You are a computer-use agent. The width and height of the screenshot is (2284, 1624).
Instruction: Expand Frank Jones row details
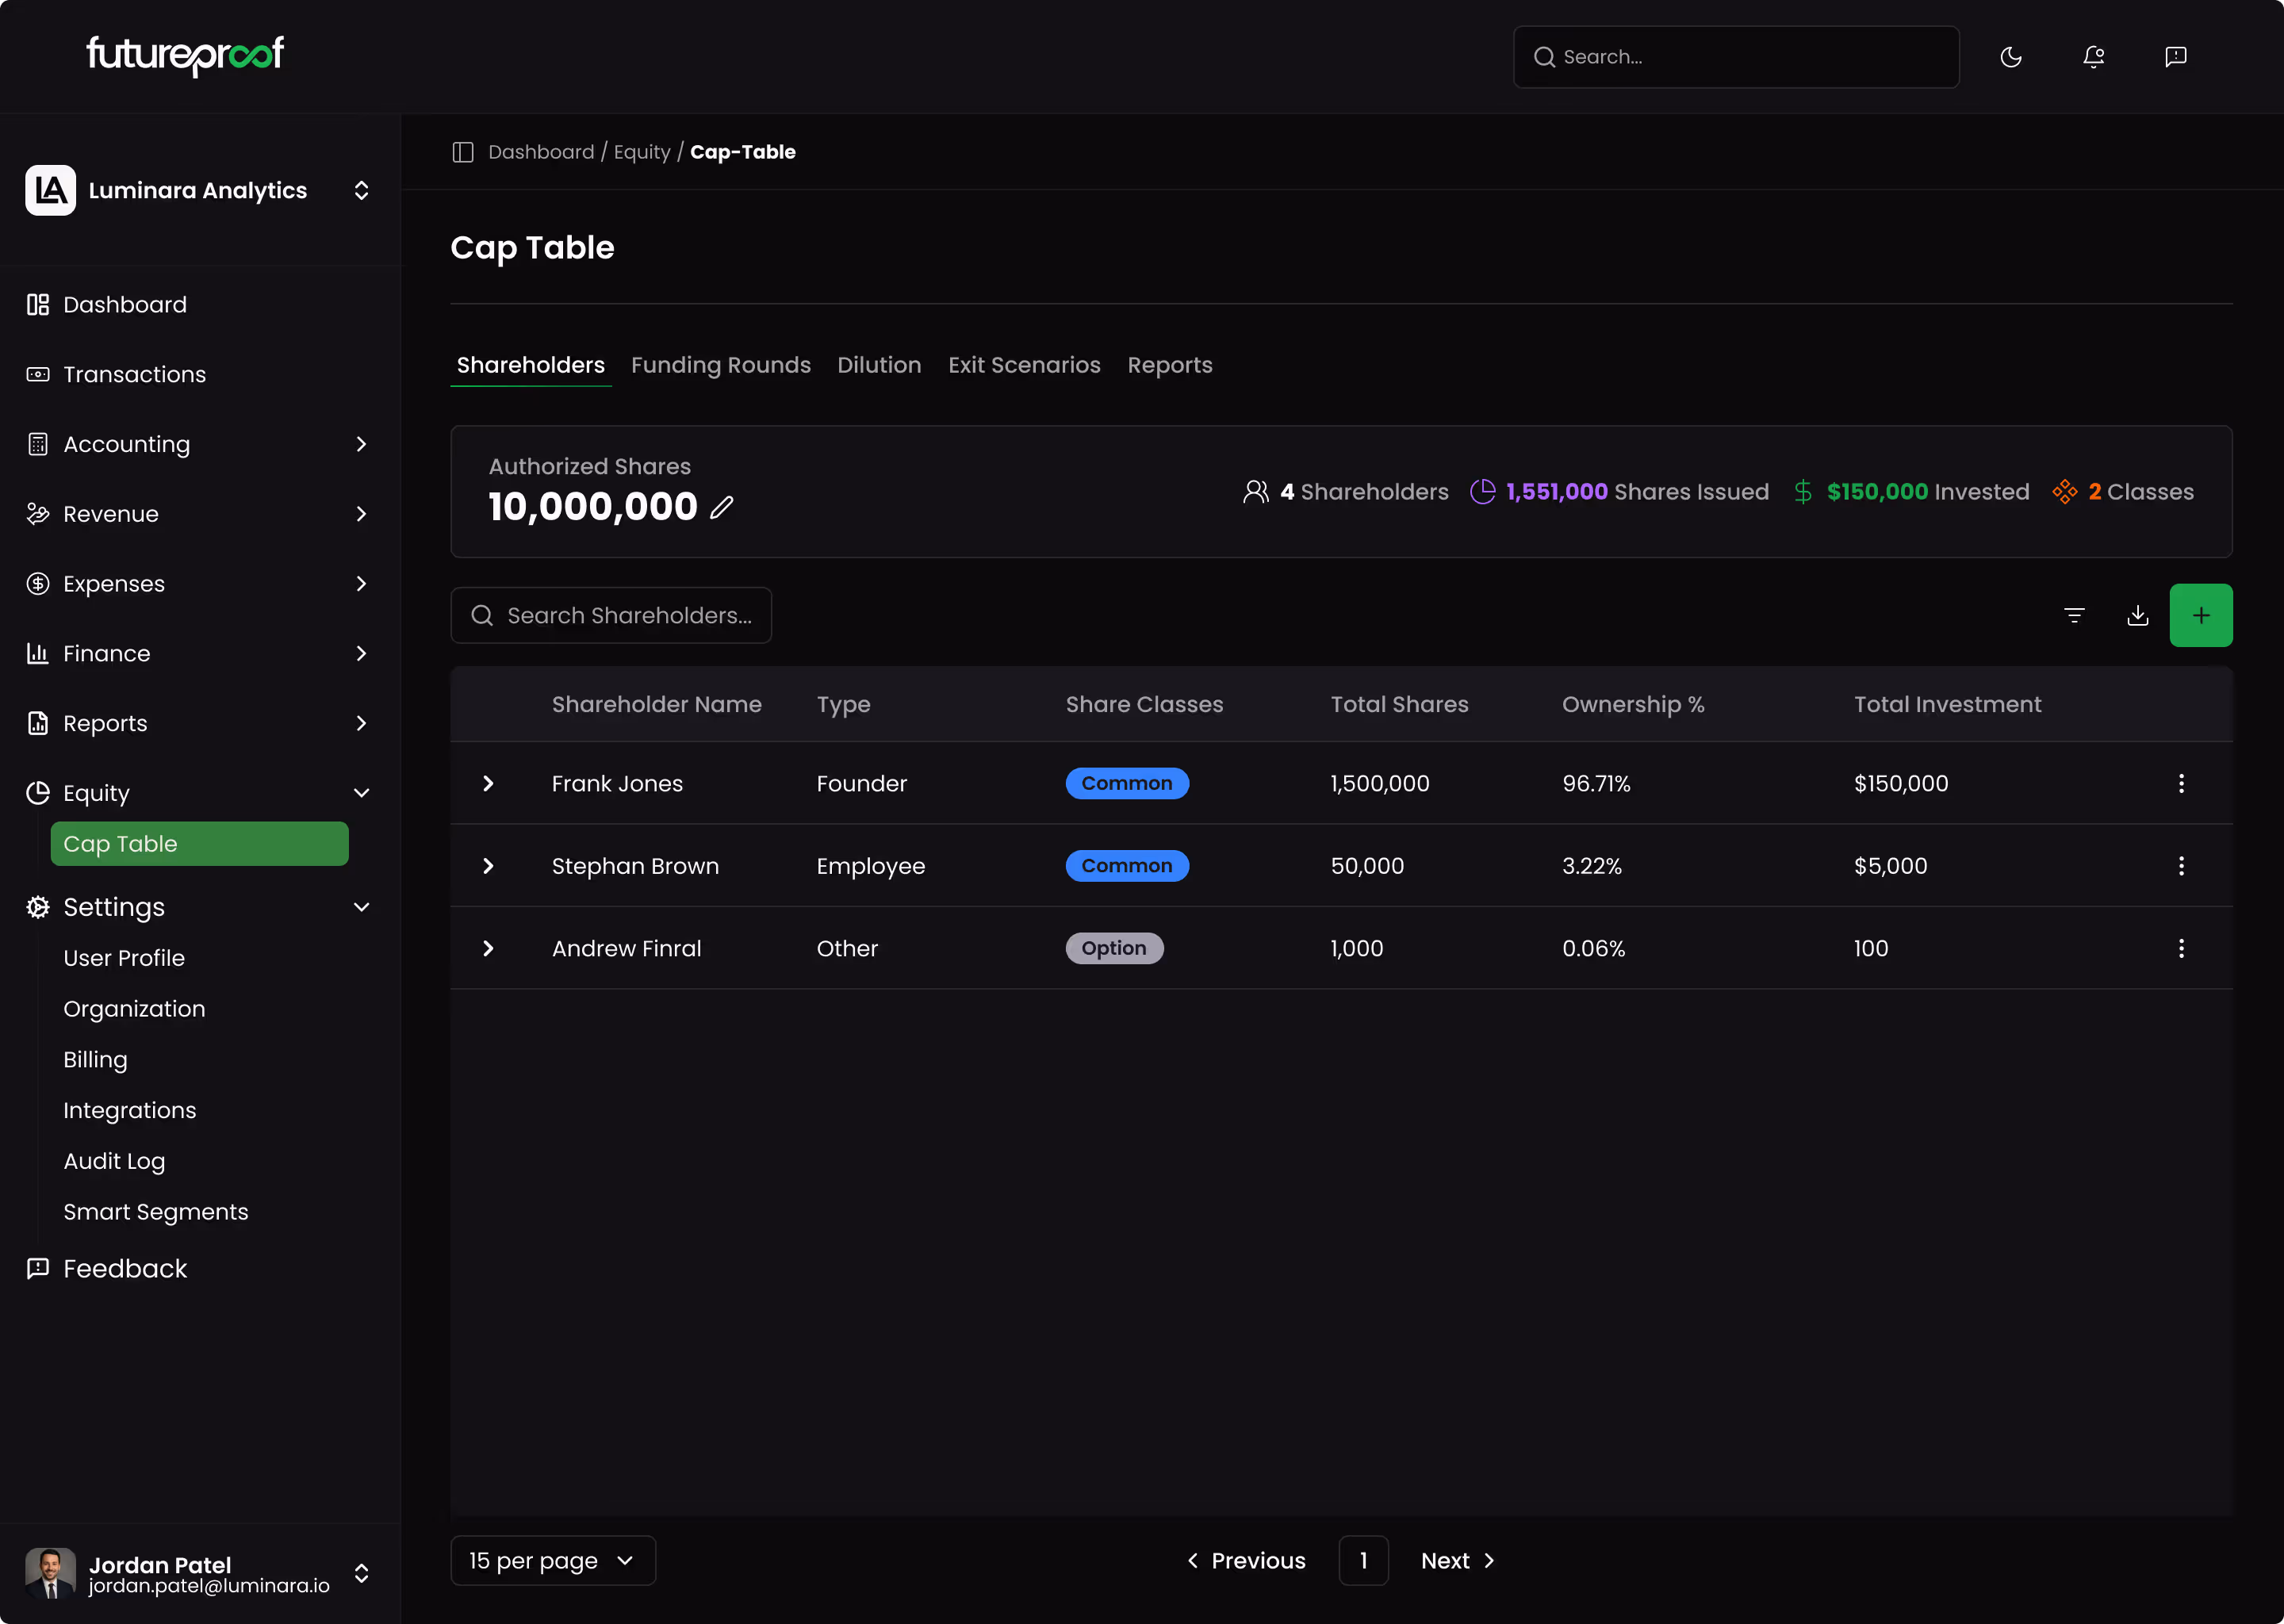(x=488, y=783)
